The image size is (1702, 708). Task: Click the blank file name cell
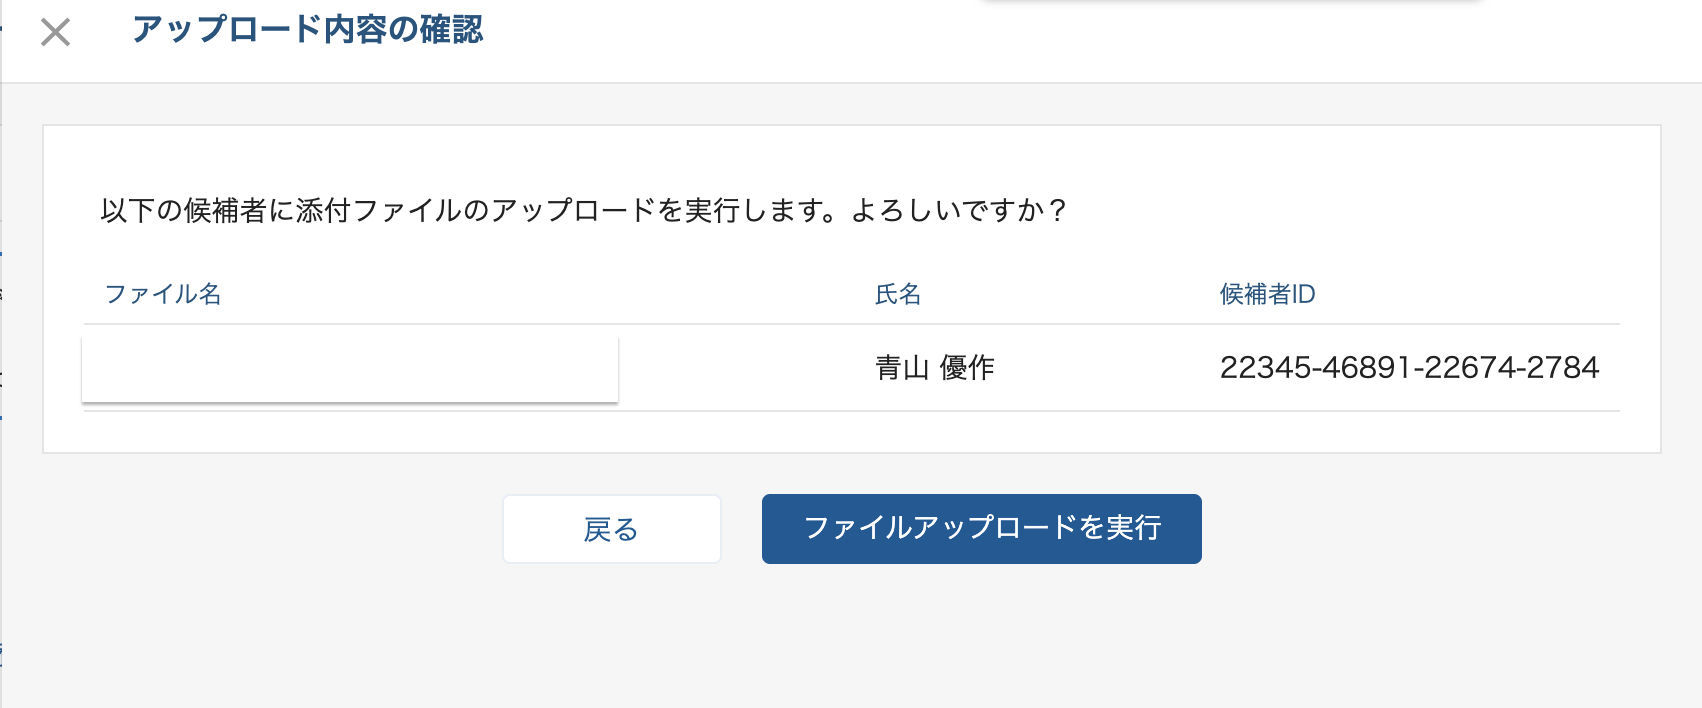[349, 369]
